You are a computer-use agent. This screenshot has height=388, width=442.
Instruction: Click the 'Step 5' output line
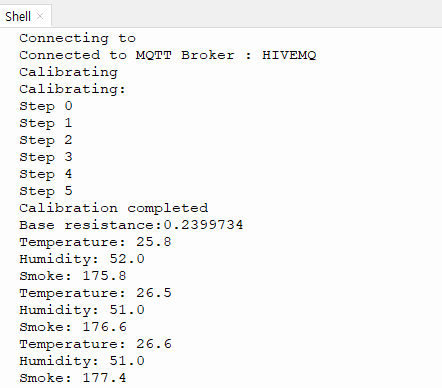coord(46,191)
